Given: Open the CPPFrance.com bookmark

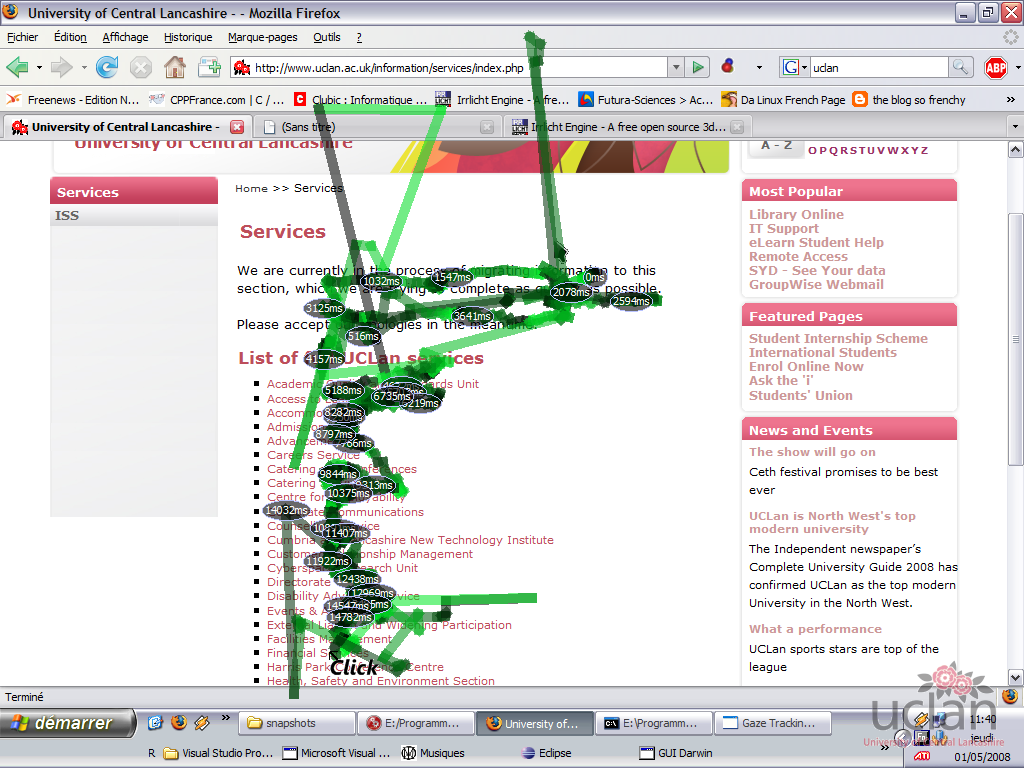Looking at the screenshot, I should [217, 99].
